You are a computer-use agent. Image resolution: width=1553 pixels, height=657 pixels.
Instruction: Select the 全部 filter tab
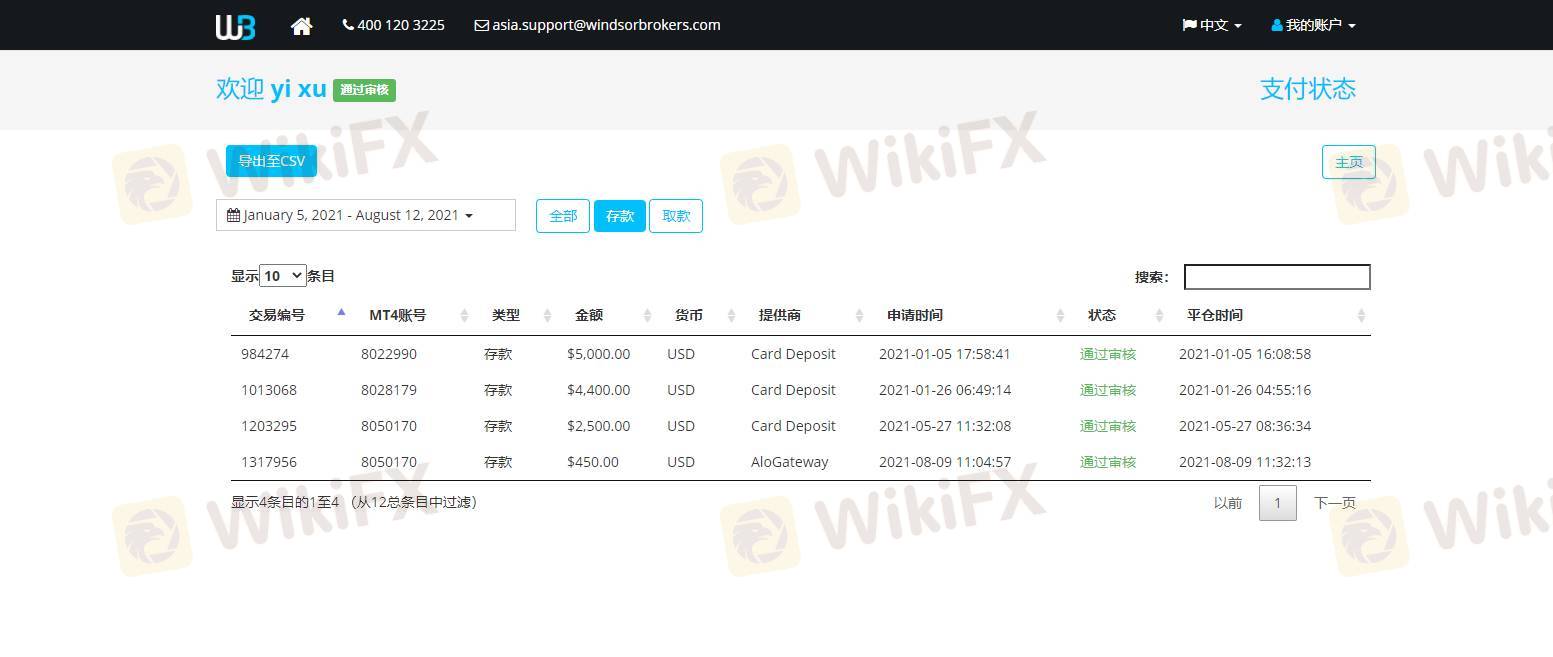(x=563, y=216)
